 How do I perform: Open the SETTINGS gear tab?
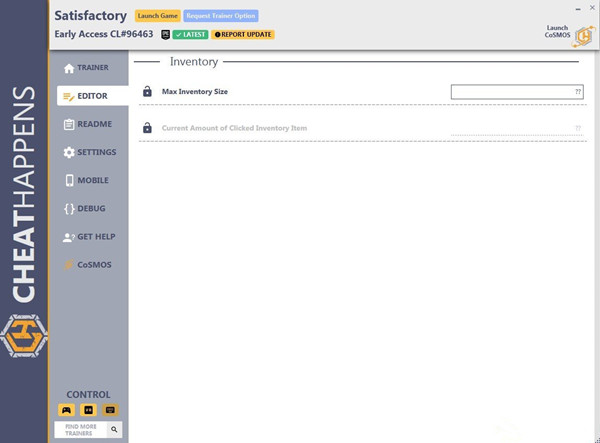pyautogui.click(x=90, y=152)
